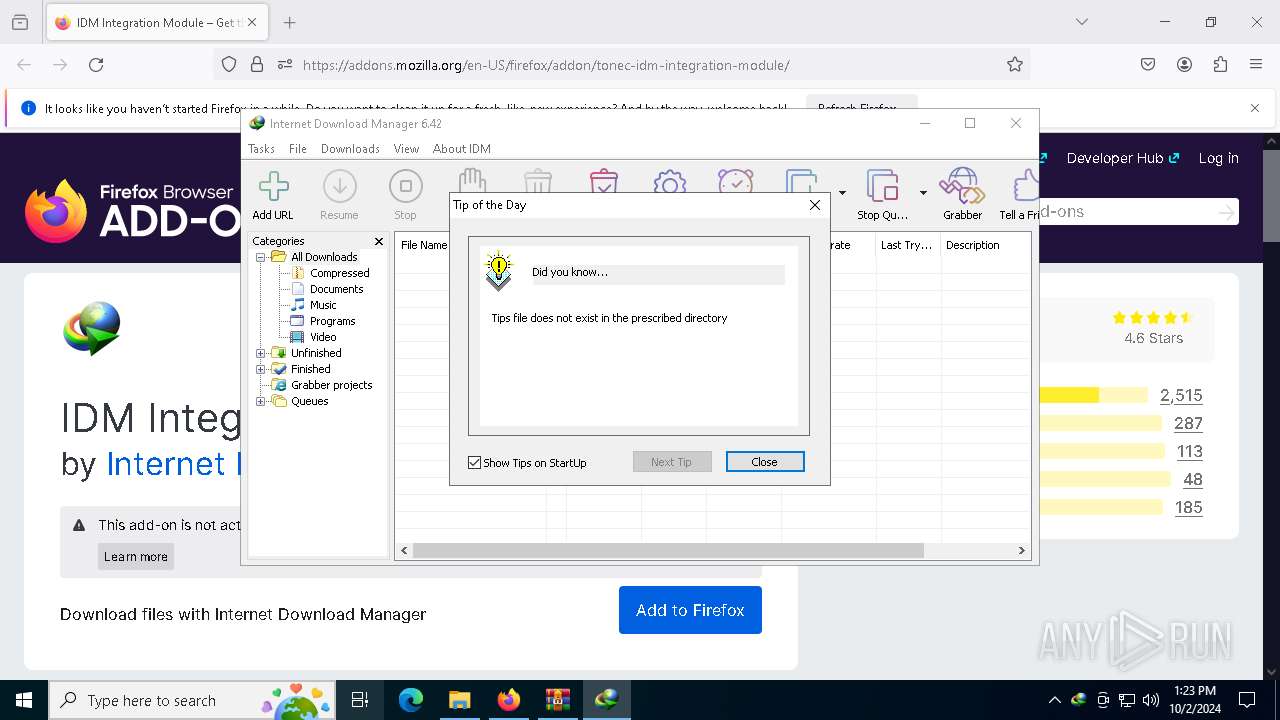1280x720 pixels.
Task: Open a new Firefox tab with plus button
Action: (x=289, y=22)
